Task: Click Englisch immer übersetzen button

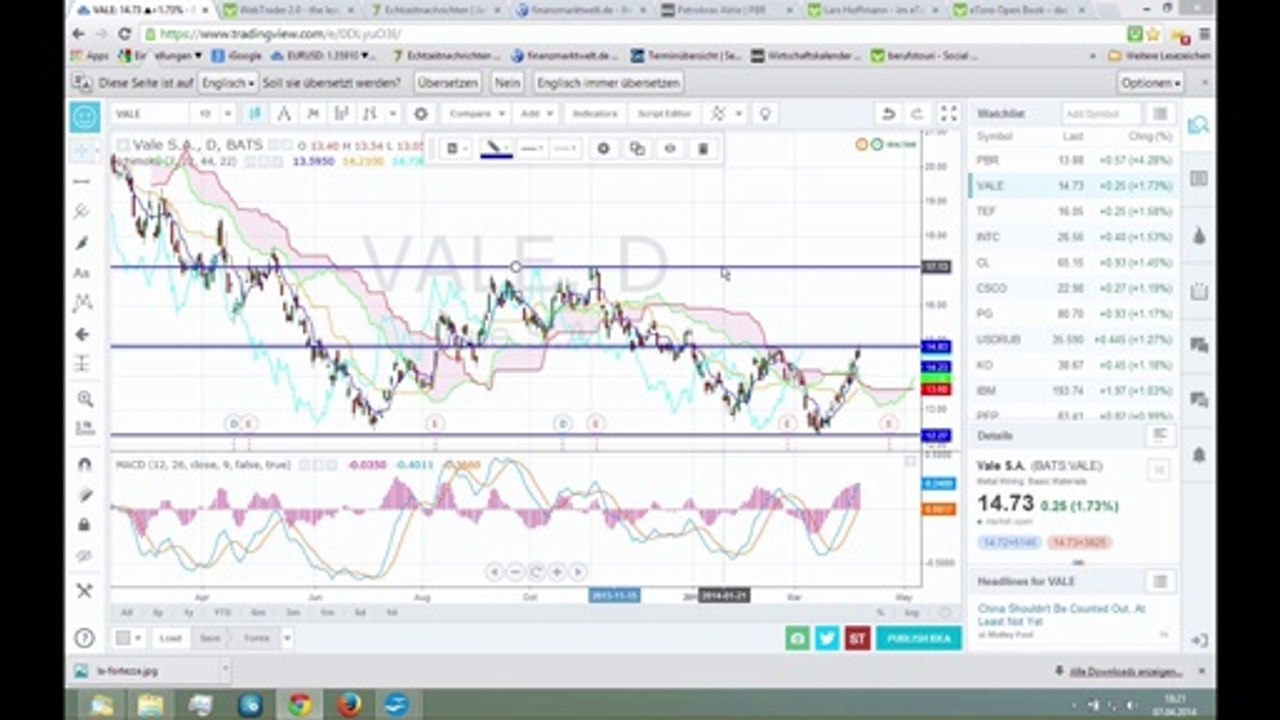Action: [607, 83]
